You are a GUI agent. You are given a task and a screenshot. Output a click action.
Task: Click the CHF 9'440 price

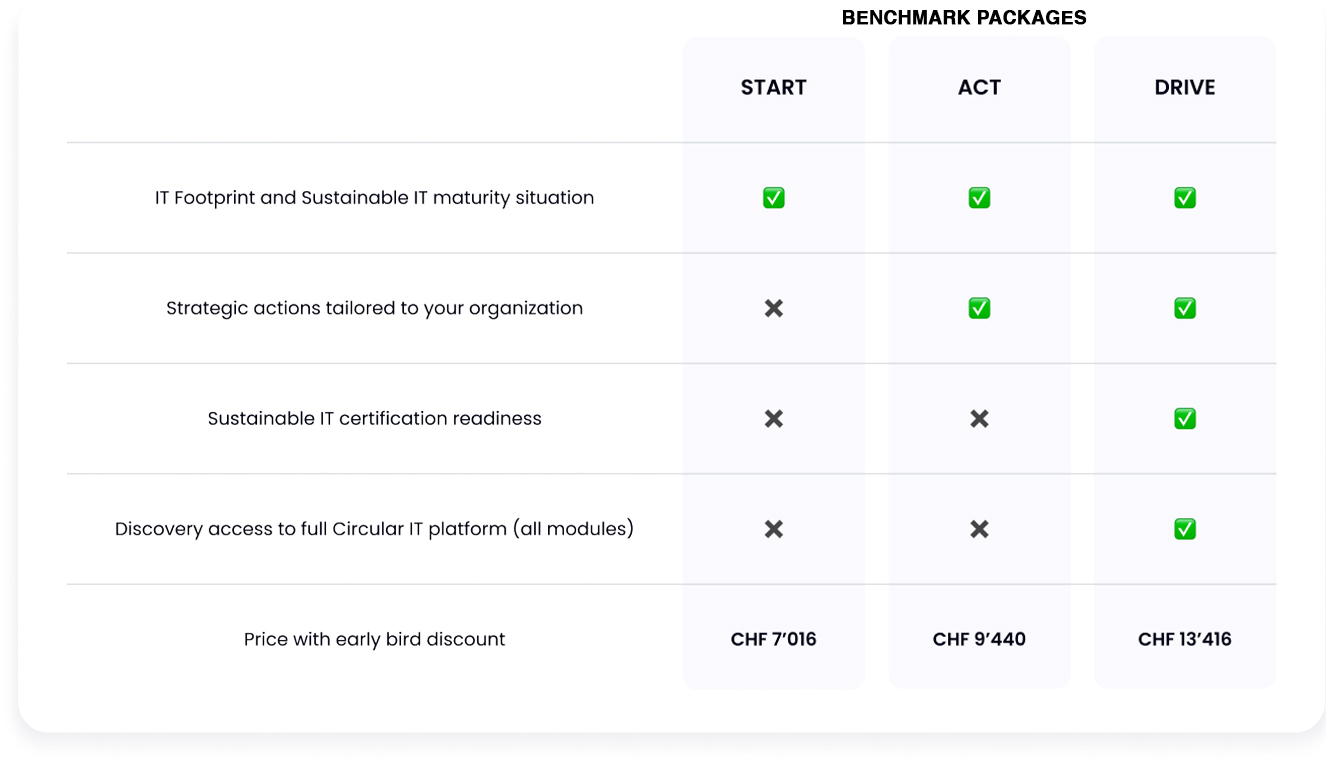point(979,639)
